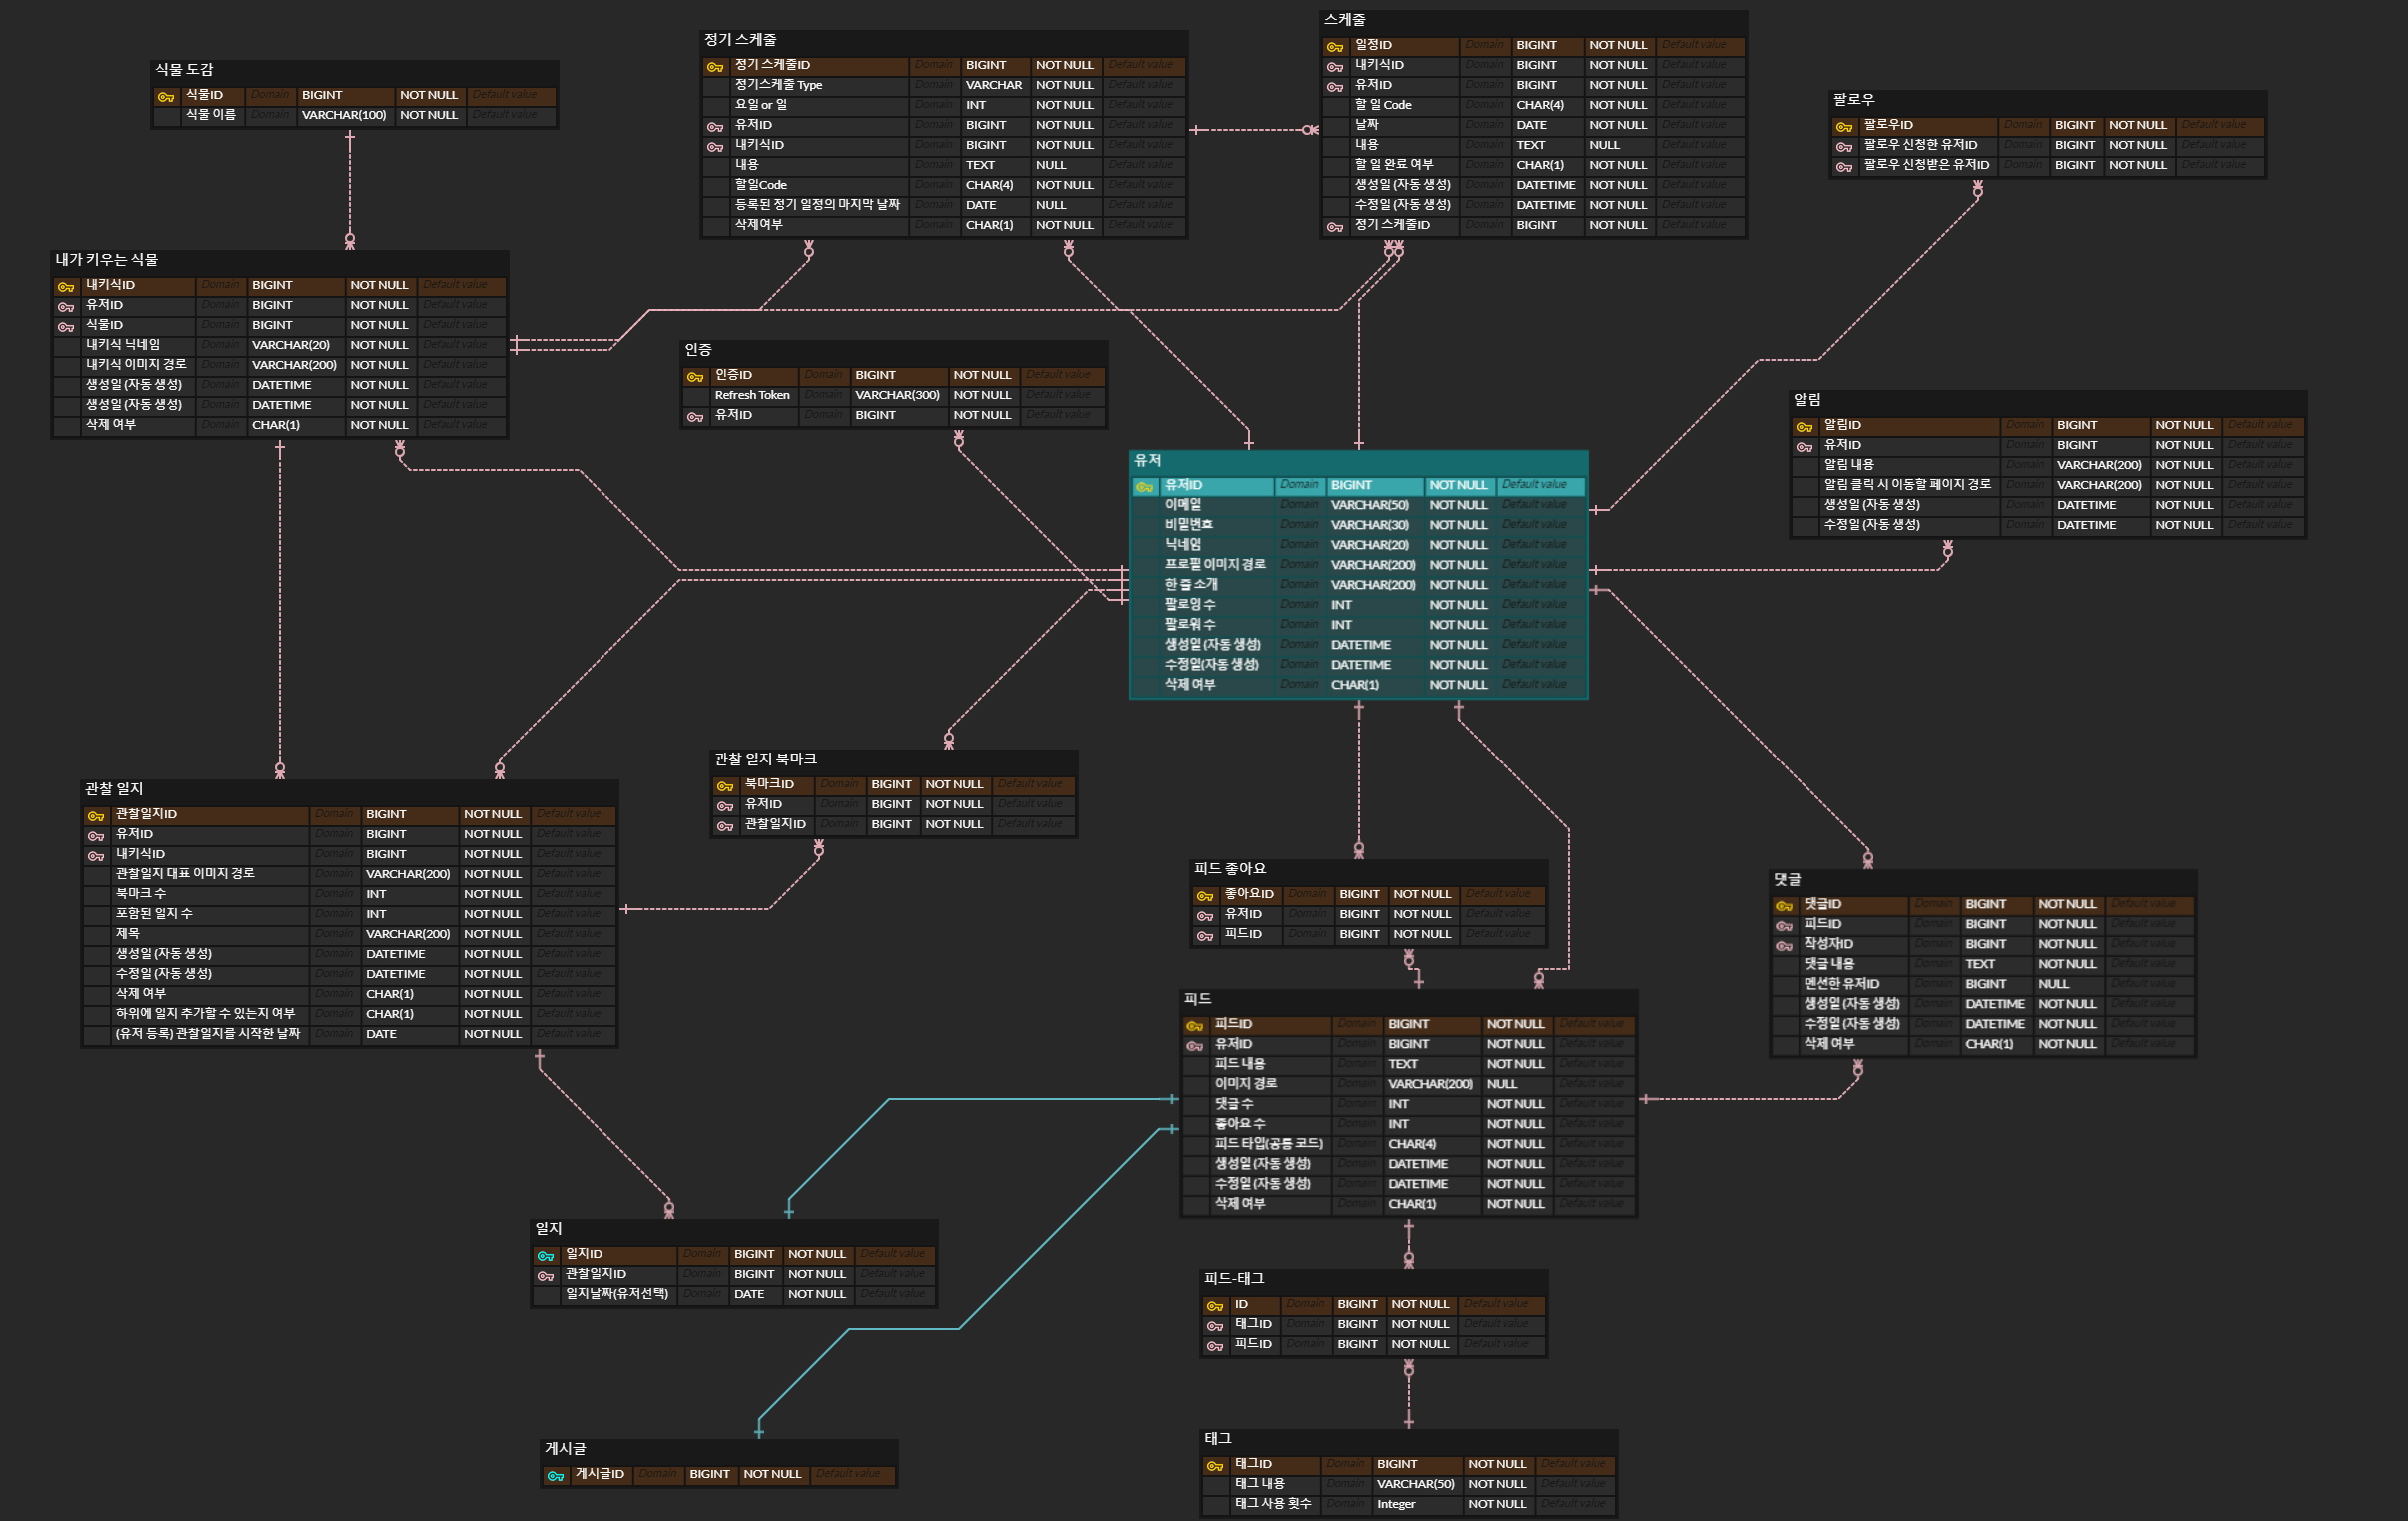Click the primary key icon for 태그ID in 태그 table
This screenshot has height=1521, width=2408.
click(1214, 1465)
